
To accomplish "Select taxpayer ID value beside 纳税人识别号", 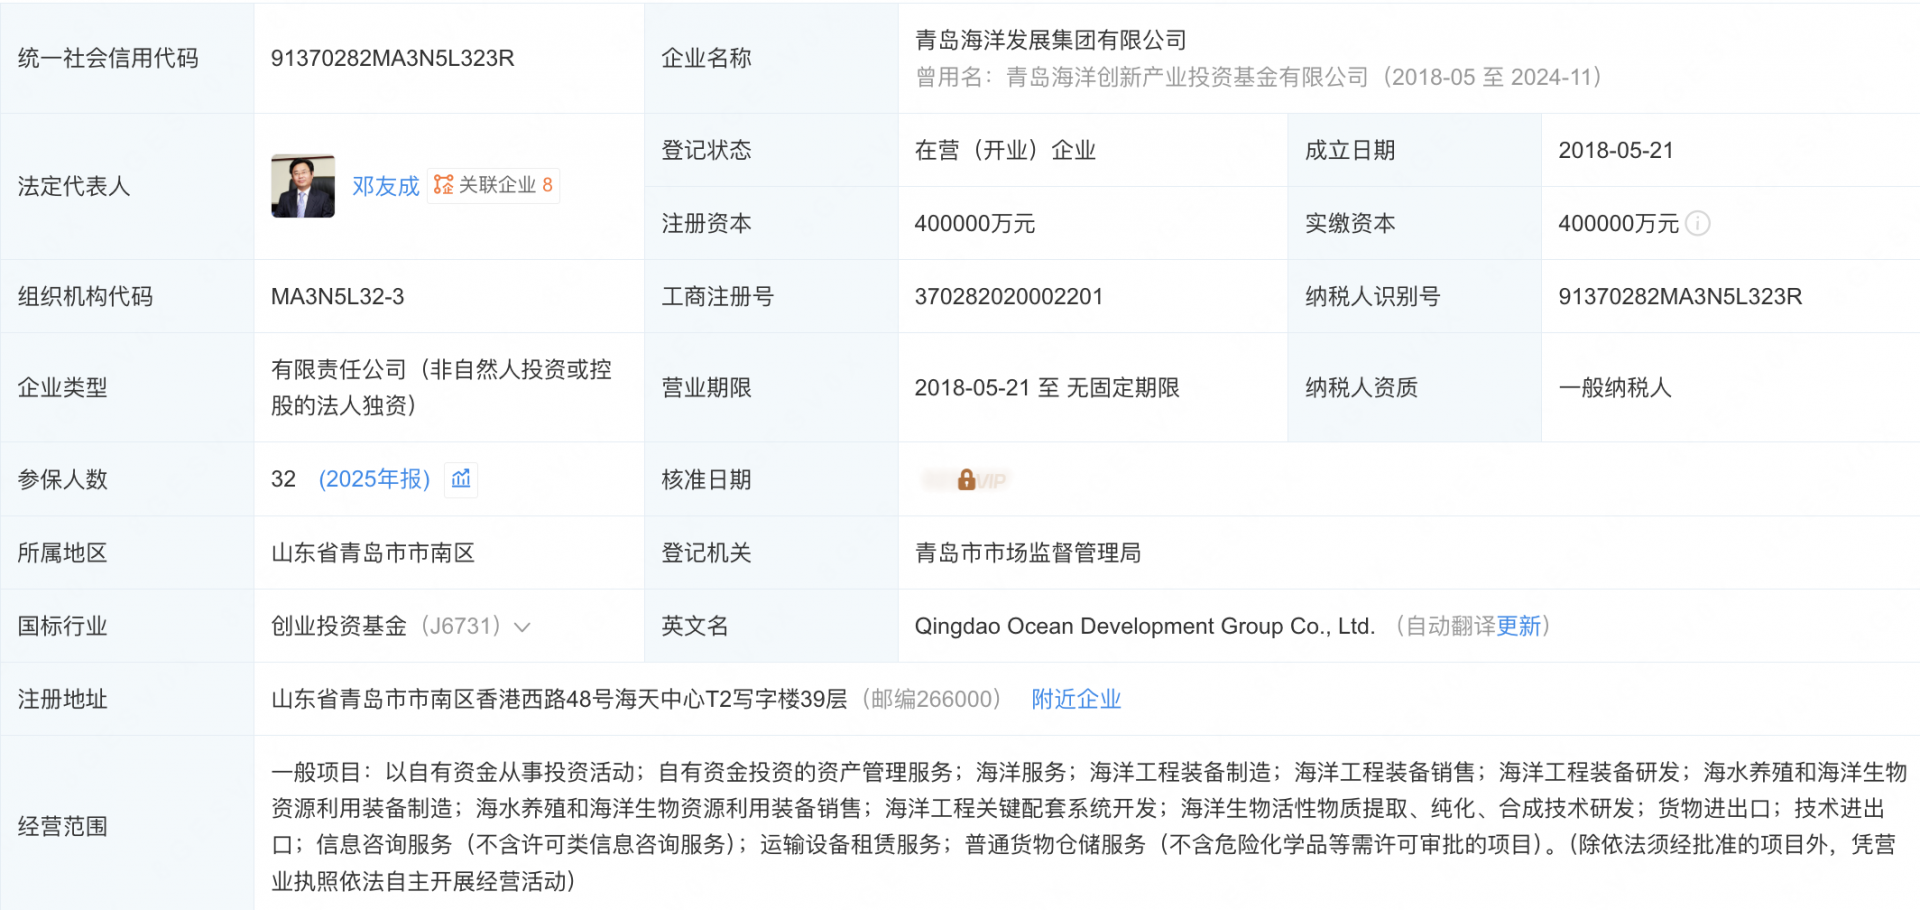I will point(1680,296).
